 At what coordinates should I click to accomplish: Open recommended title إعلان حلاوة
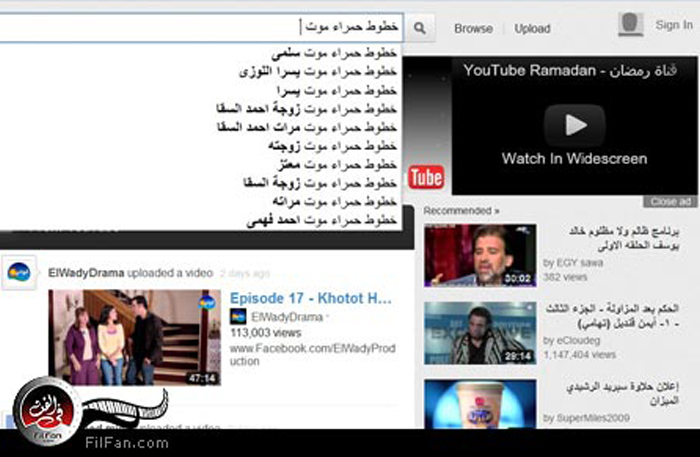[x=622, y=394]
